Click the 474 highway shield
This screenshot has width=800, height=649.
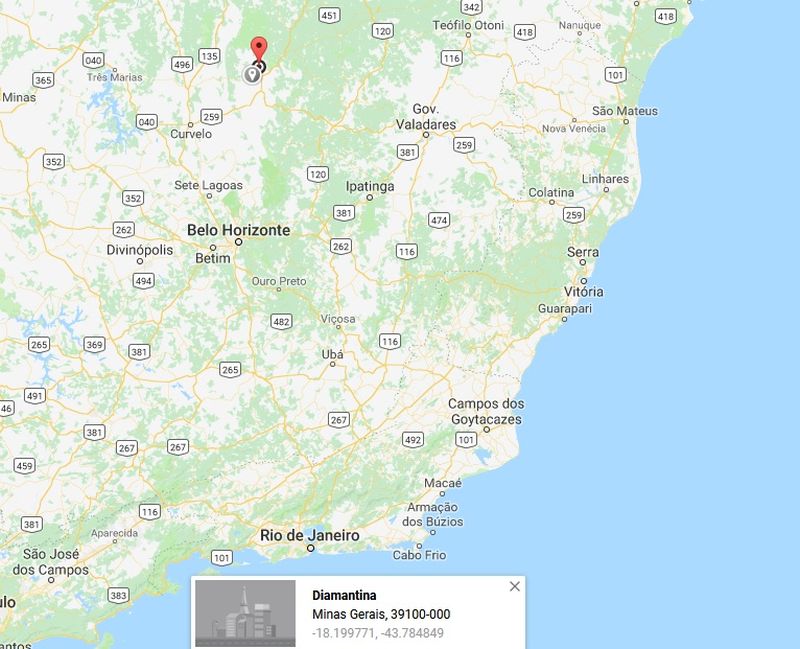point(439,220)
